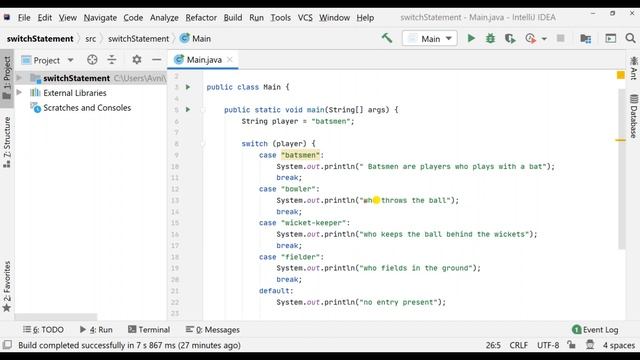Open the 4: Run tool window
Screen dimensions: 640x360
[96, 329]
